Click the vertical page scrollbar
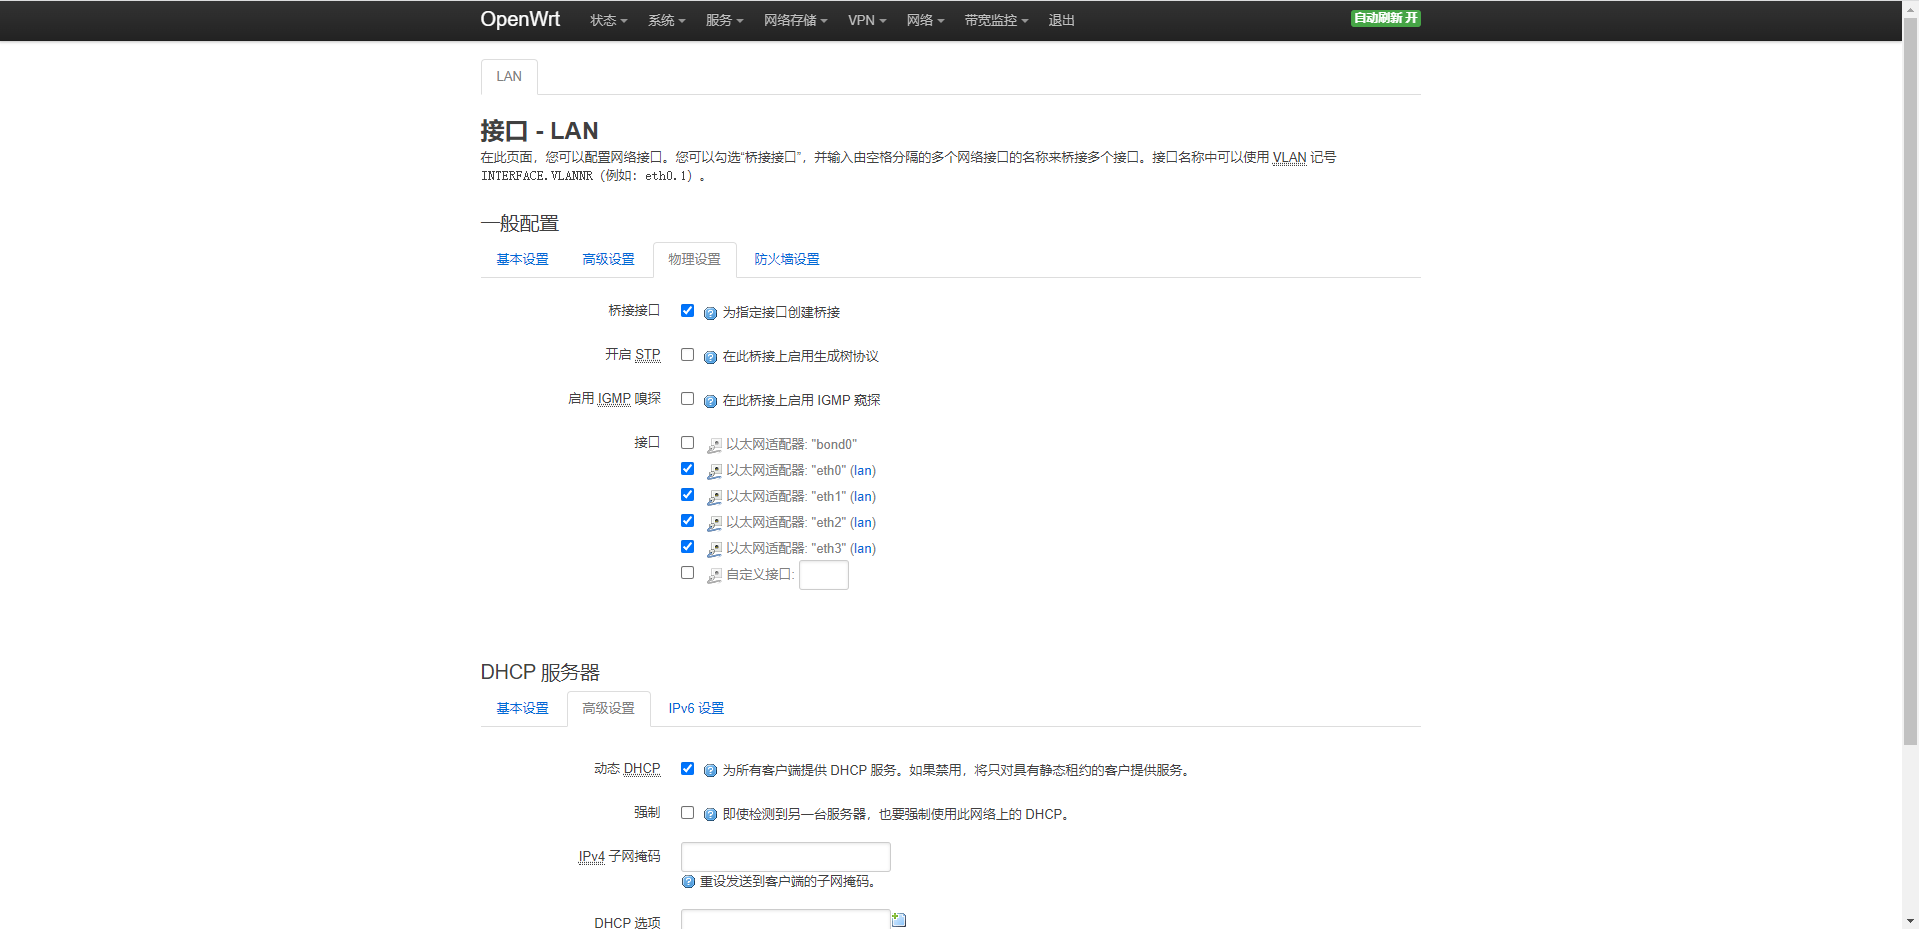The height and width of the screenshot is (929, 1919). [1910, 380]
